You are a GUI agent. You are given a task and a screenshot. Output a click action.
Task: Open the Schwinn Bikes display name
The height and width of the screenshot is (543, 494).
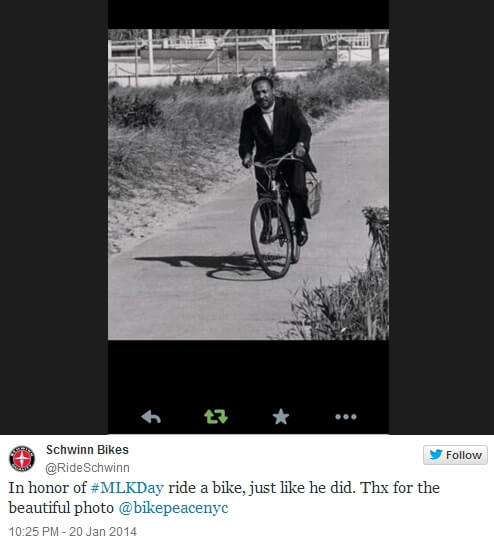pos(87,450)
